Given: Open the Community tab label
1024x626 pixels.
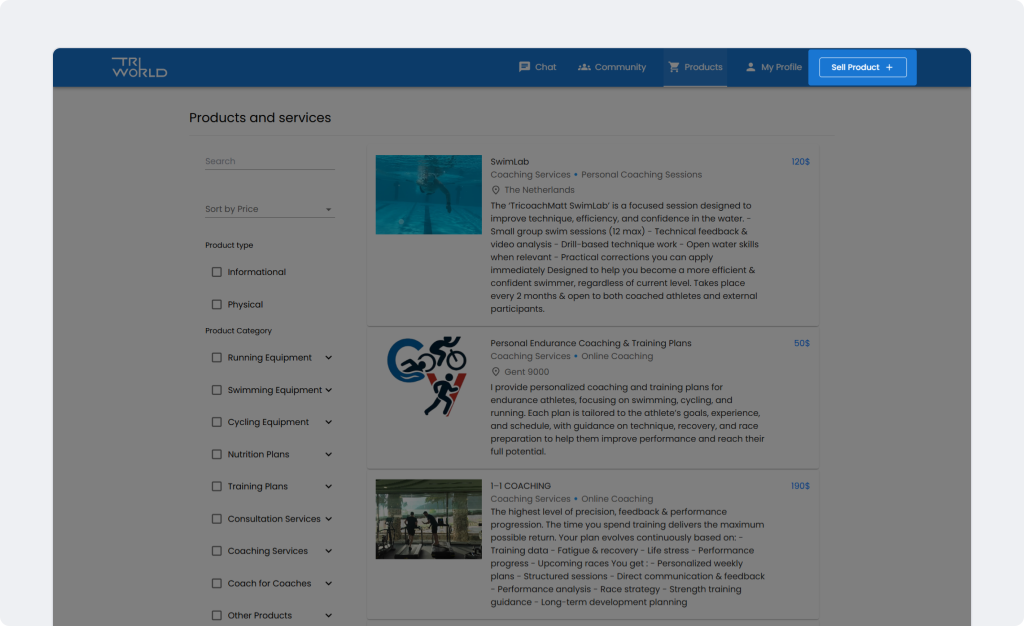Looking at the screenshot, I should tap(620, 67).
